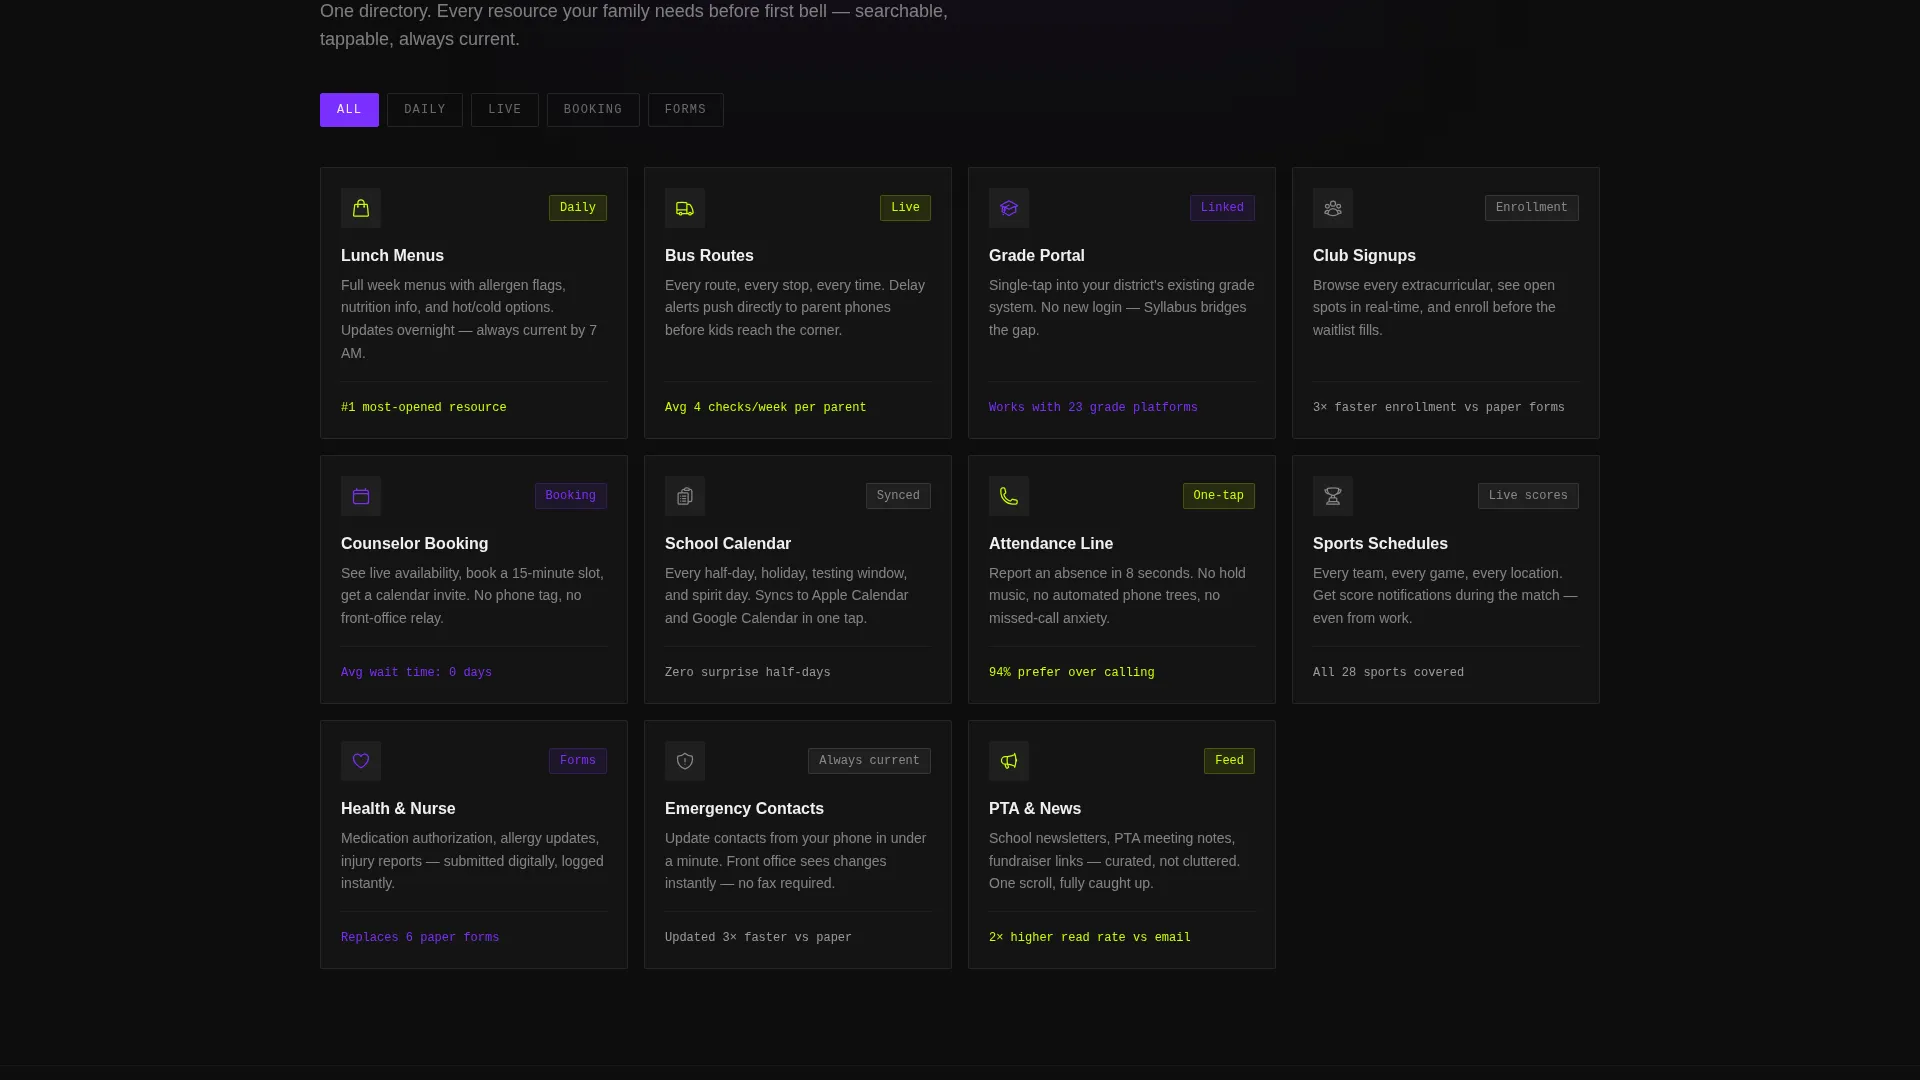Click the One-tap badge on Attendance Line

click(x=1218, y=496)
